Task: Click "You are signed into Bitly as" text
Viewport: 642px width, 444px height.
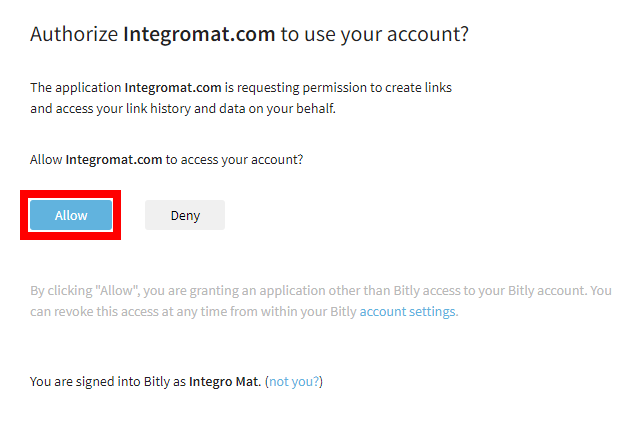Action: (108, 382)
